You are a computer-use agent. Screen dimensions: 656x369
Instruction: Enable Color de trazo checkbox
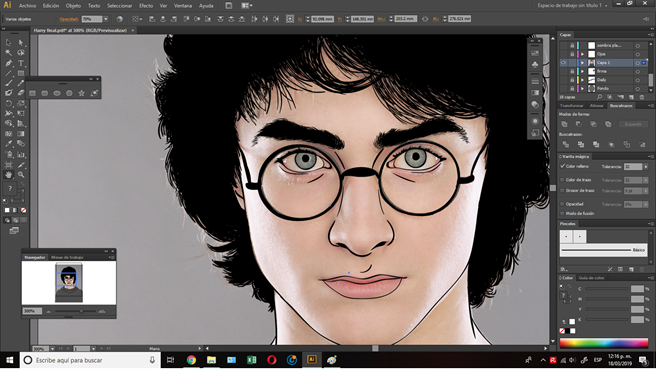click(562, 180)
